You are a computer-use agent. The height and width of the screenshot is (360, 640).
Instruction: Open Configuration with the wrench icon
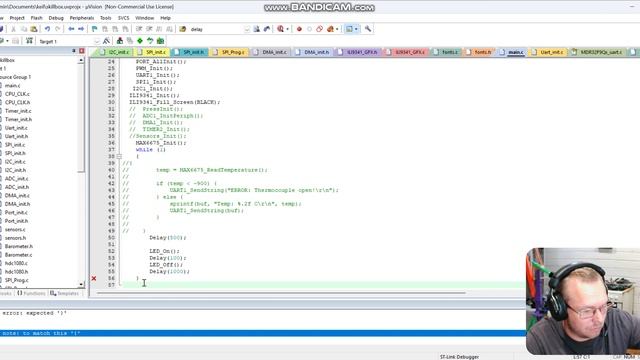(368, 29)
